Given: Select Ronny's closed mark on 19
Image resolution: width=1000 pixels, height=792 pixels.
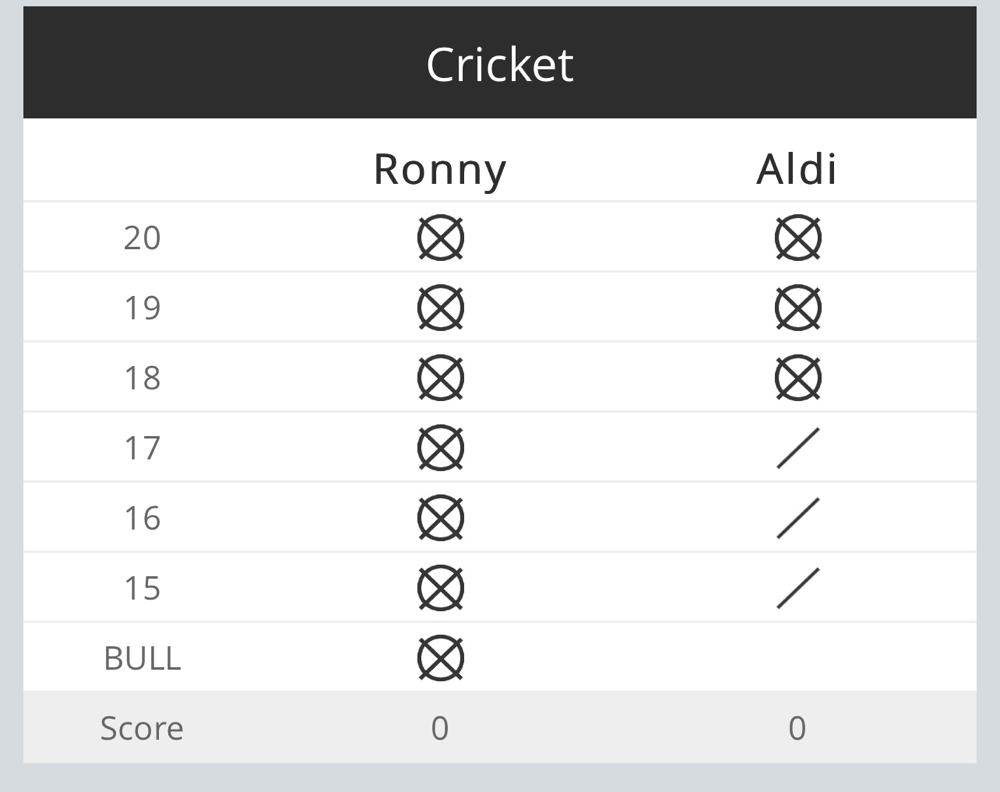Looking at the screenshot, I should click(x=440, y=308).
